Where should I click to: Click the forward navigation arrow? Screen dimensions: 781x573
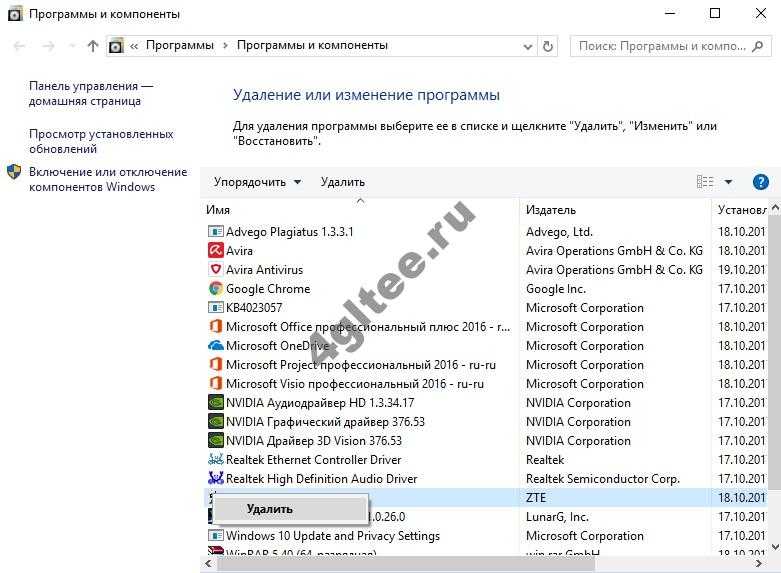[x=48, y=46]
